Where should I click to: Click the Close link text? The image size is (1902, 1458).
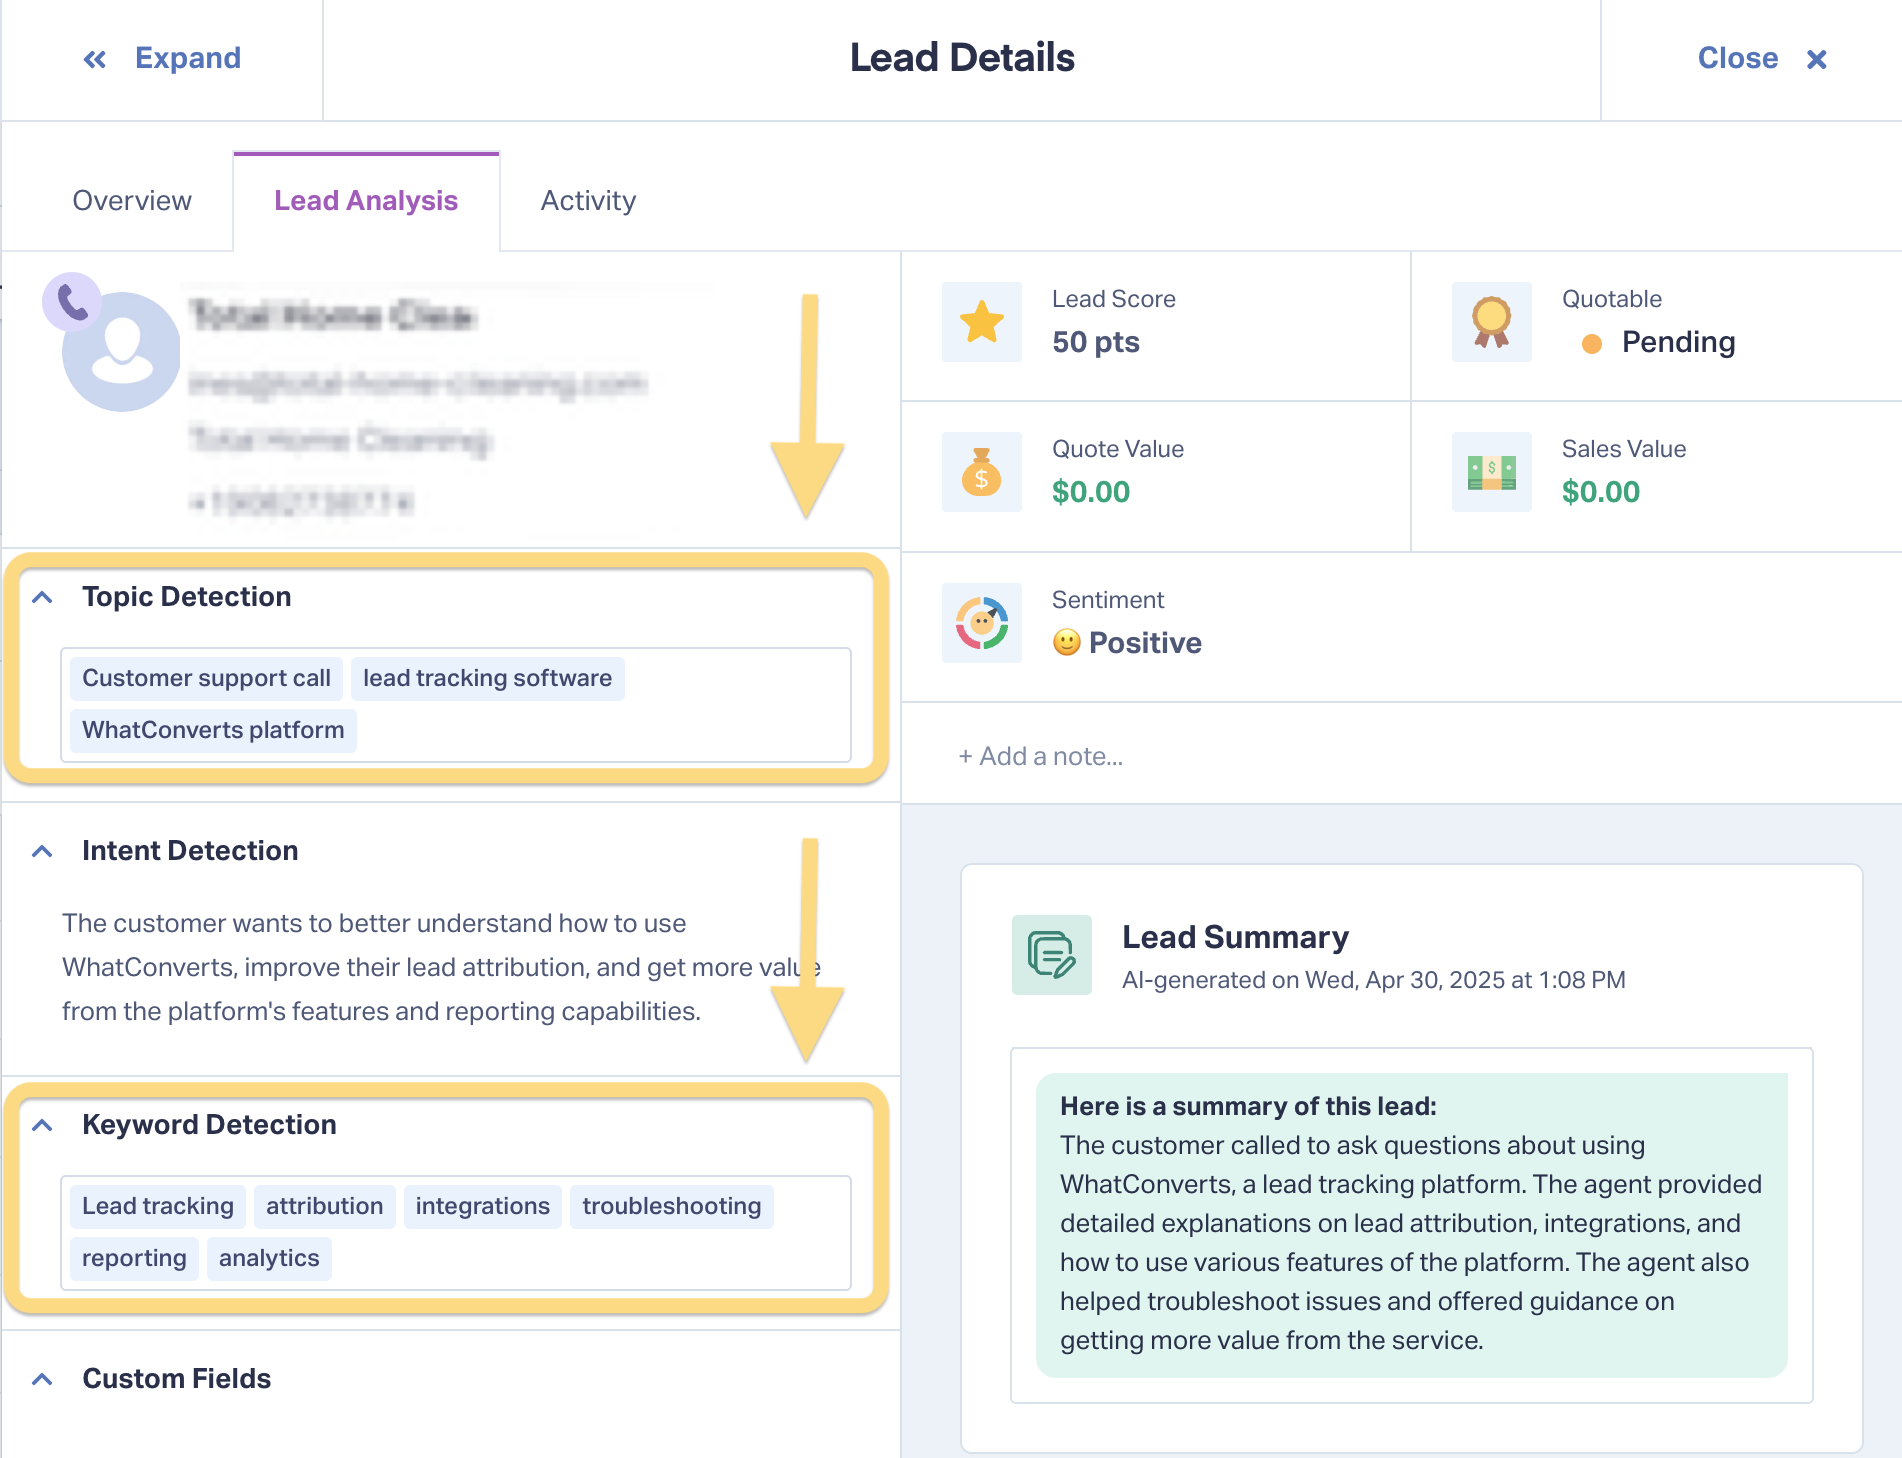click(1738, 58)
